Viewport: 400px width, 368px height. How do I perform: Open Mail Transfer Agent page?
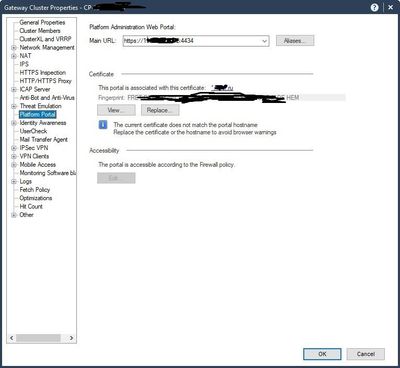pyautogui.click(x=43, y=140)
